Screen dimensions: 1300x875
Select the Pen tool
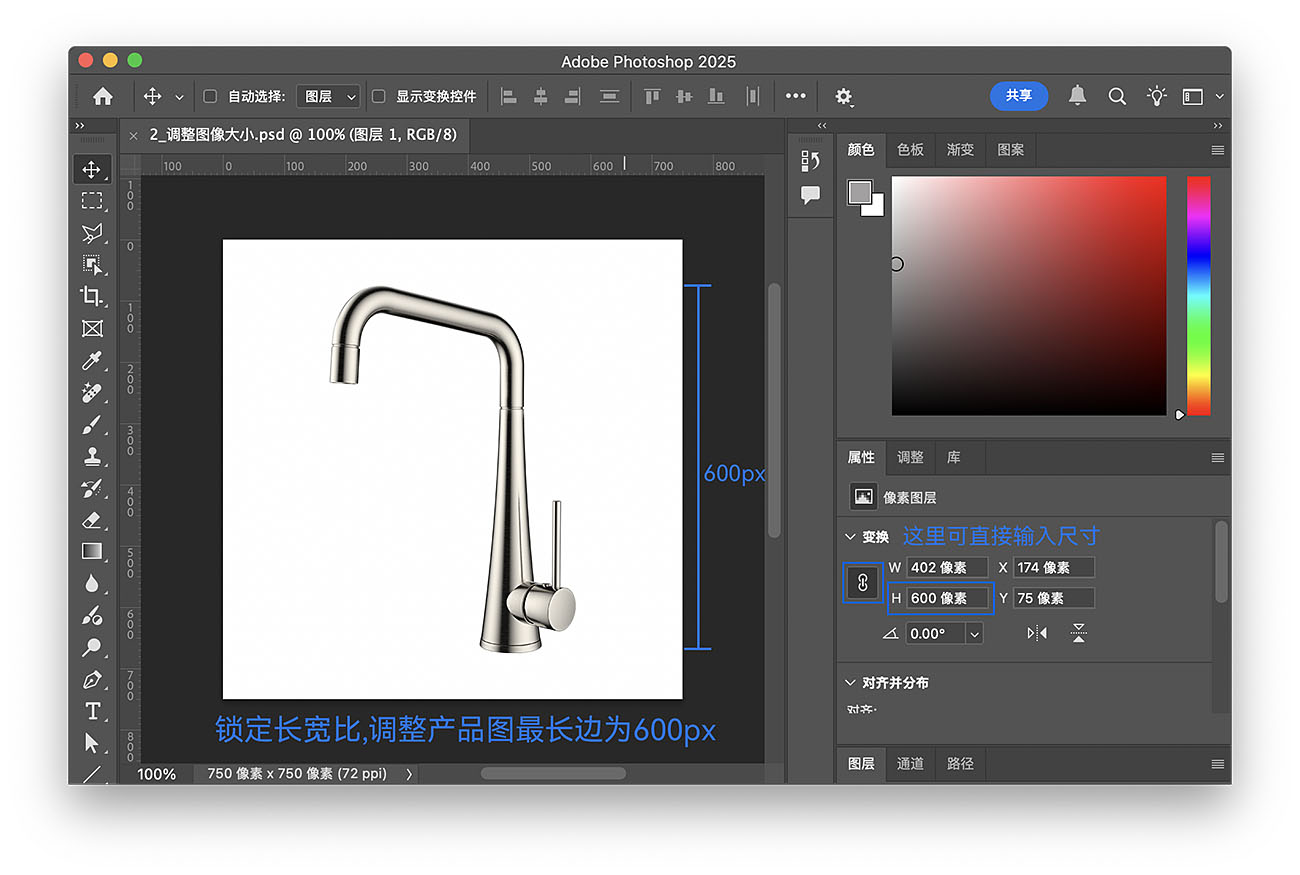tap(92, 680)
